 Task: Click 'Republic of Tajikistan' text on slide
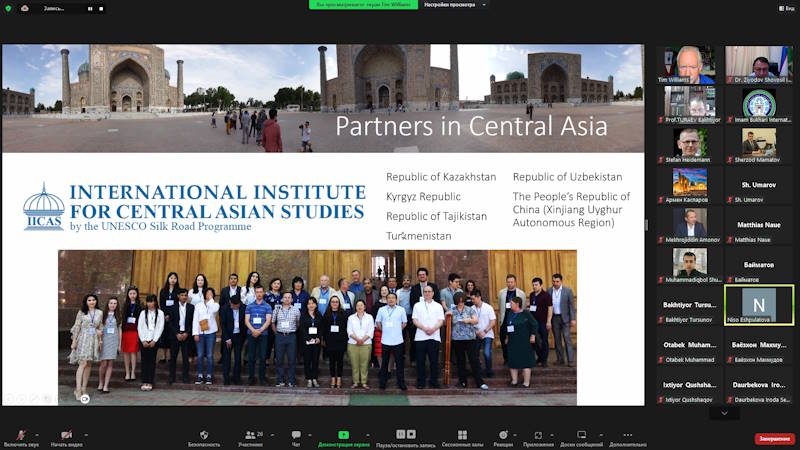tap(436, 216)
